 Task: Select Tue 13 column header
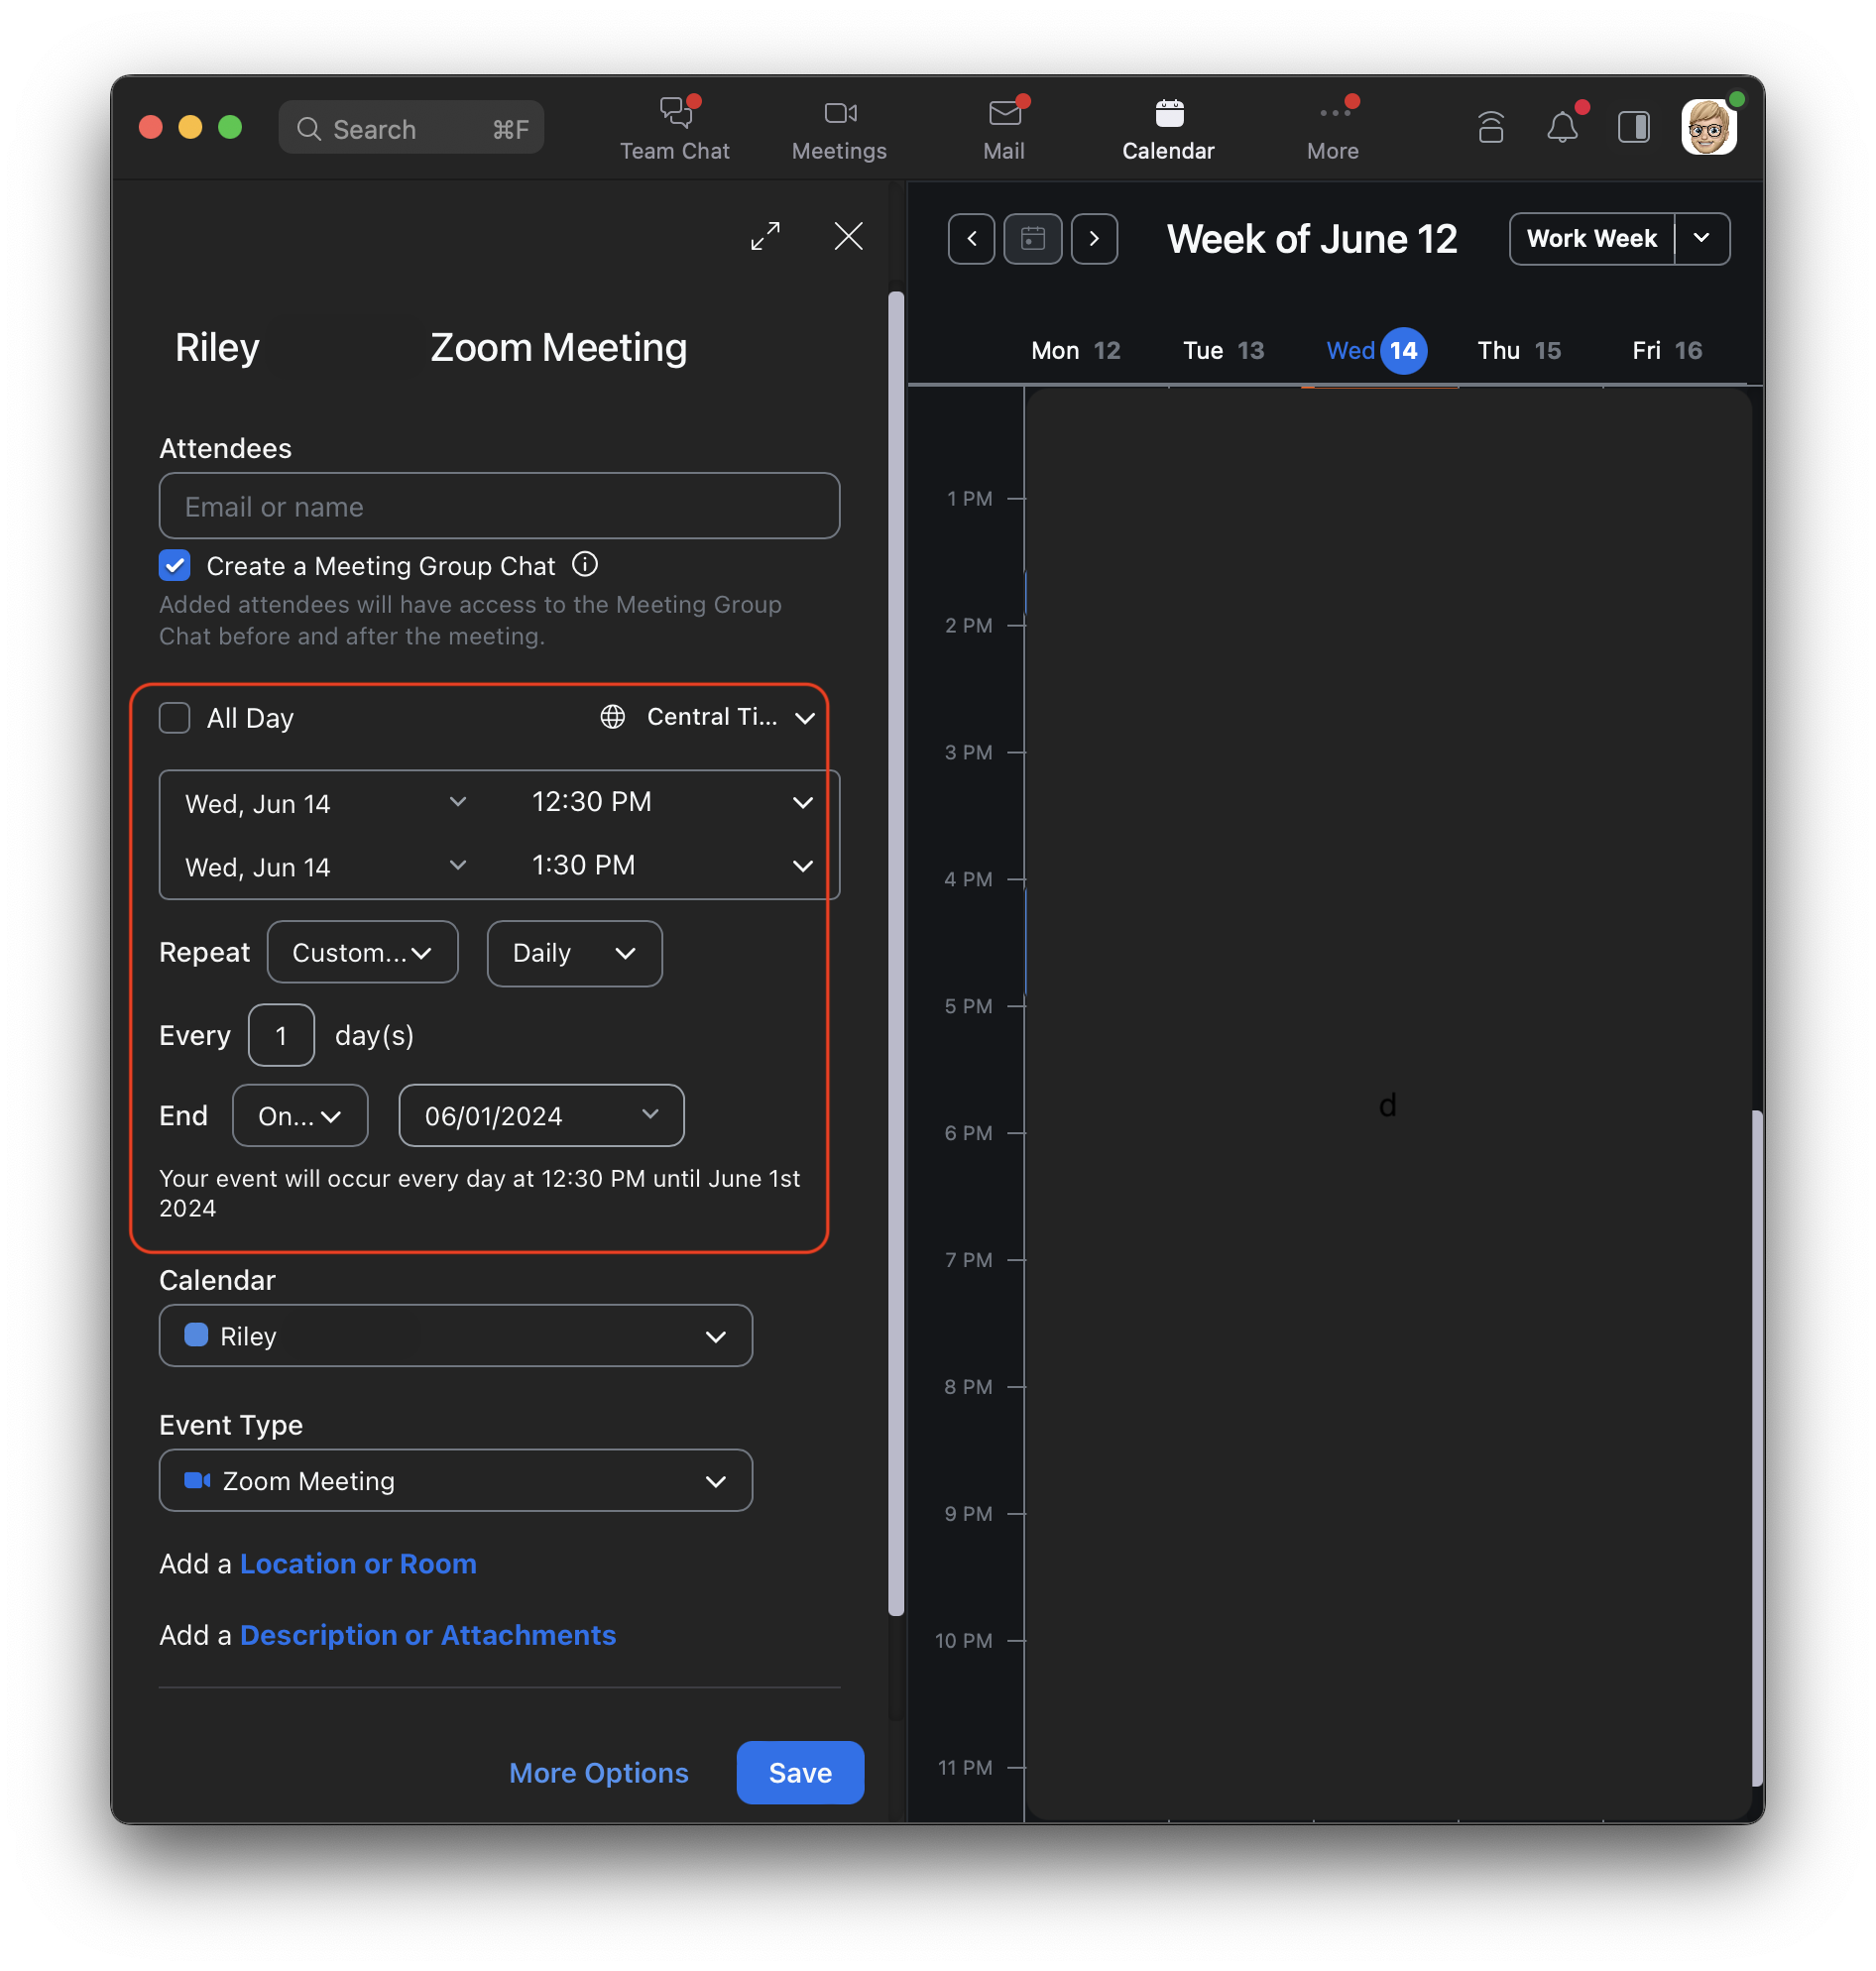[1223, 351]
